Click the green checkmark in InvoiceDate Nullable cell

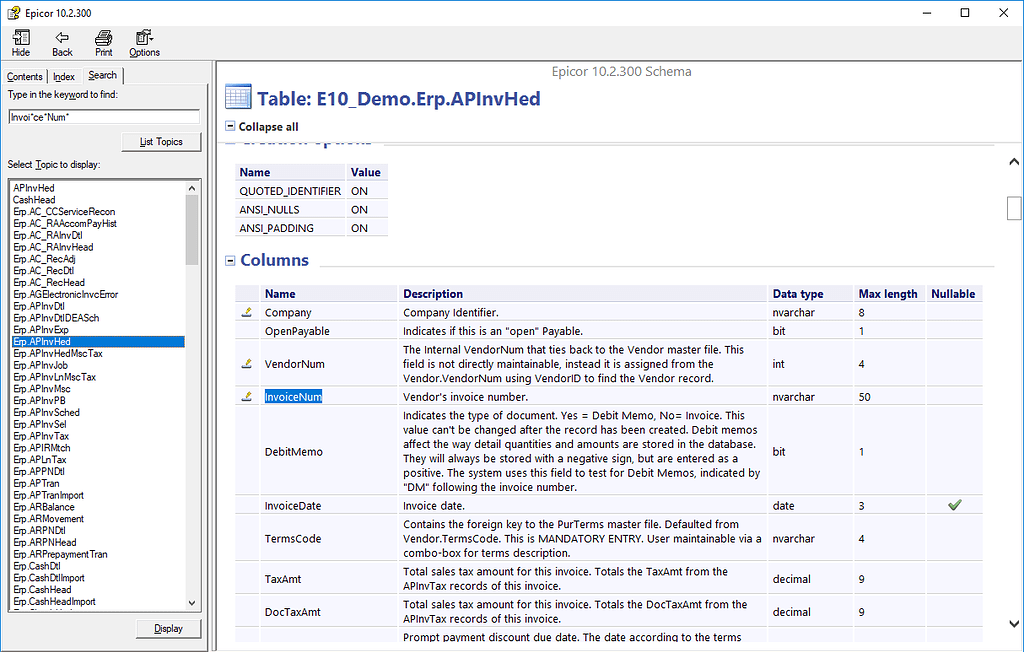point(954,505)
